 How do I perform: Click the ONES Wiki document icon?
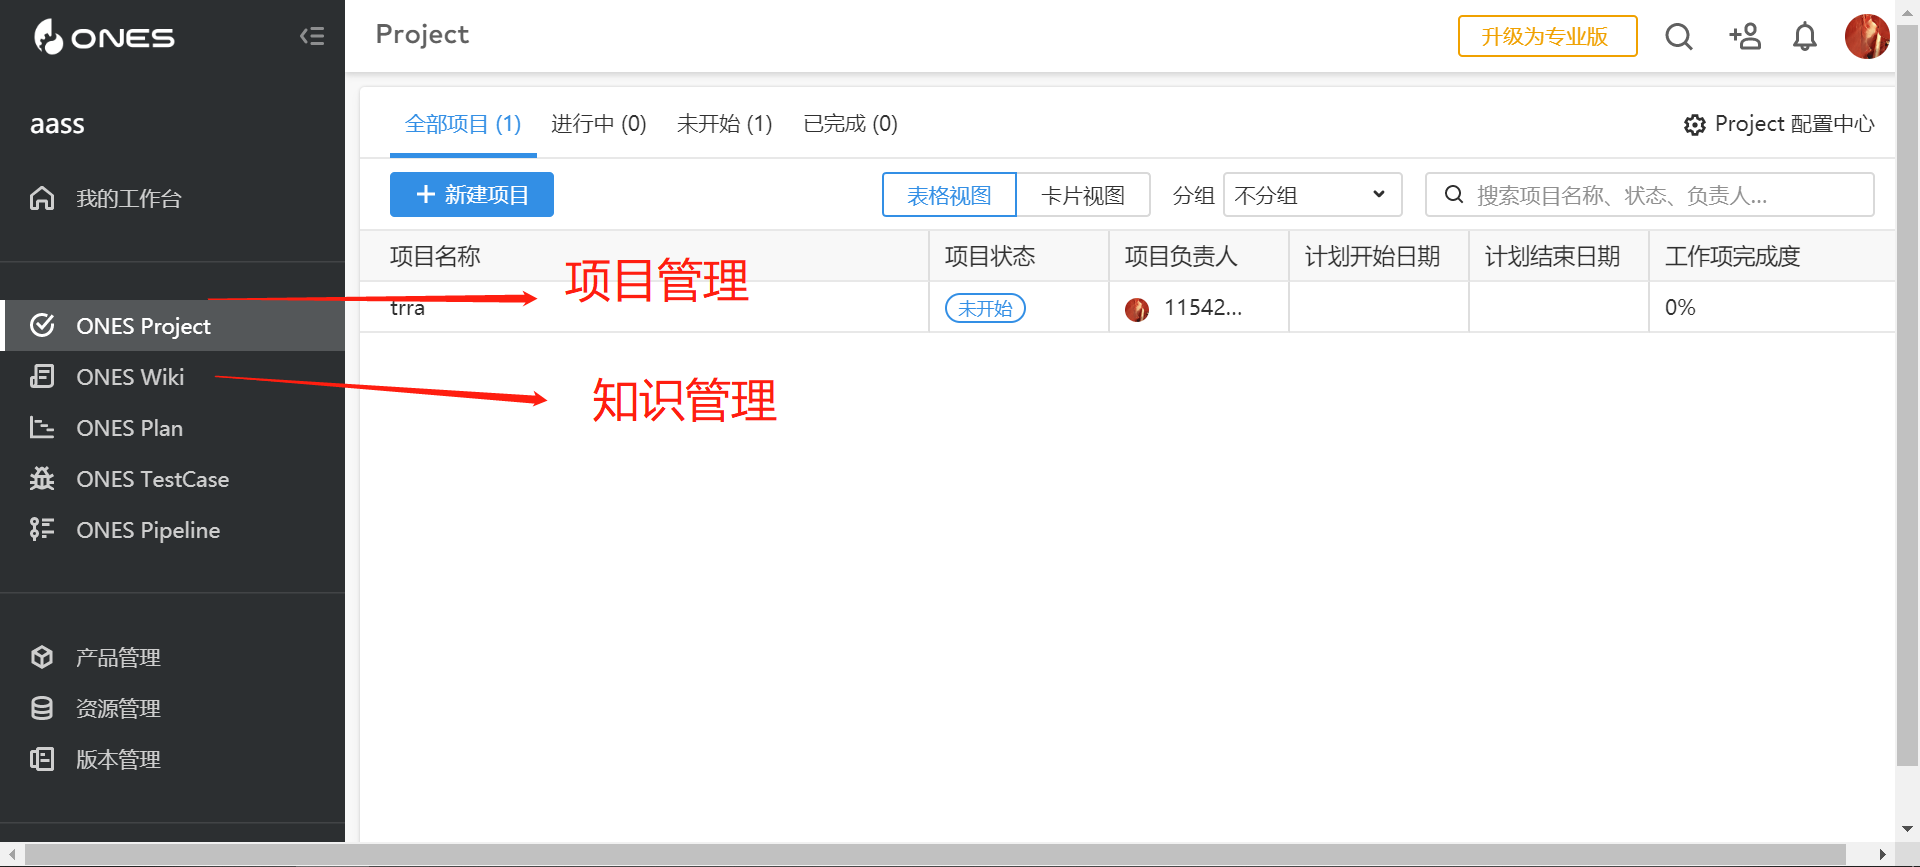click(42, 376)
